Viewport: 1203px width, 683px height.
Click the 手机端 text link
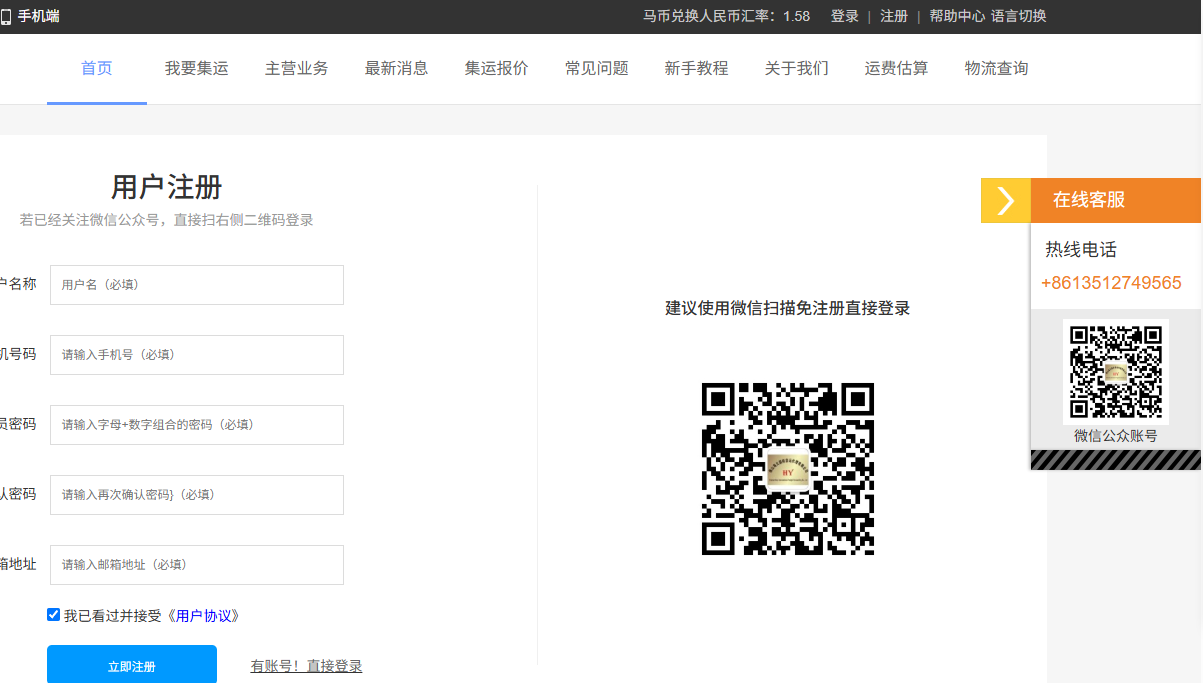38,16
